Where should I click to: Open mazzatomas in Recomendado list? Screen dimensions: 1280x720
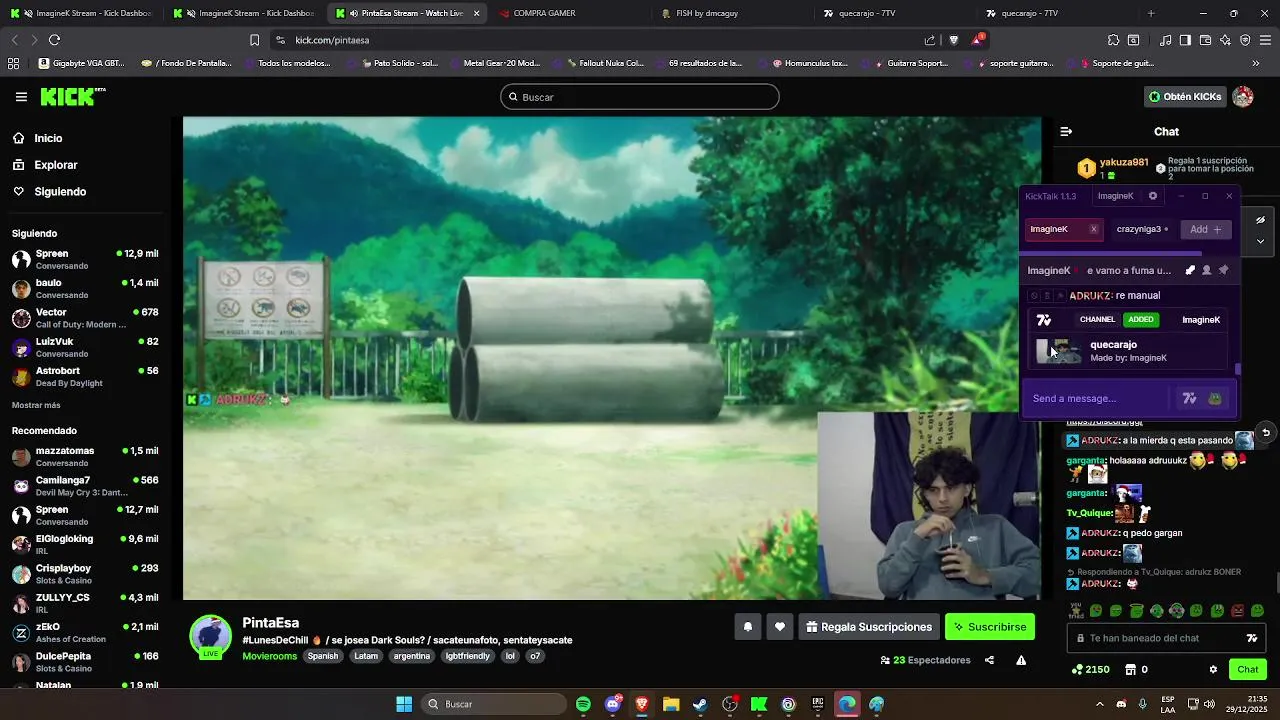[85, 456]
